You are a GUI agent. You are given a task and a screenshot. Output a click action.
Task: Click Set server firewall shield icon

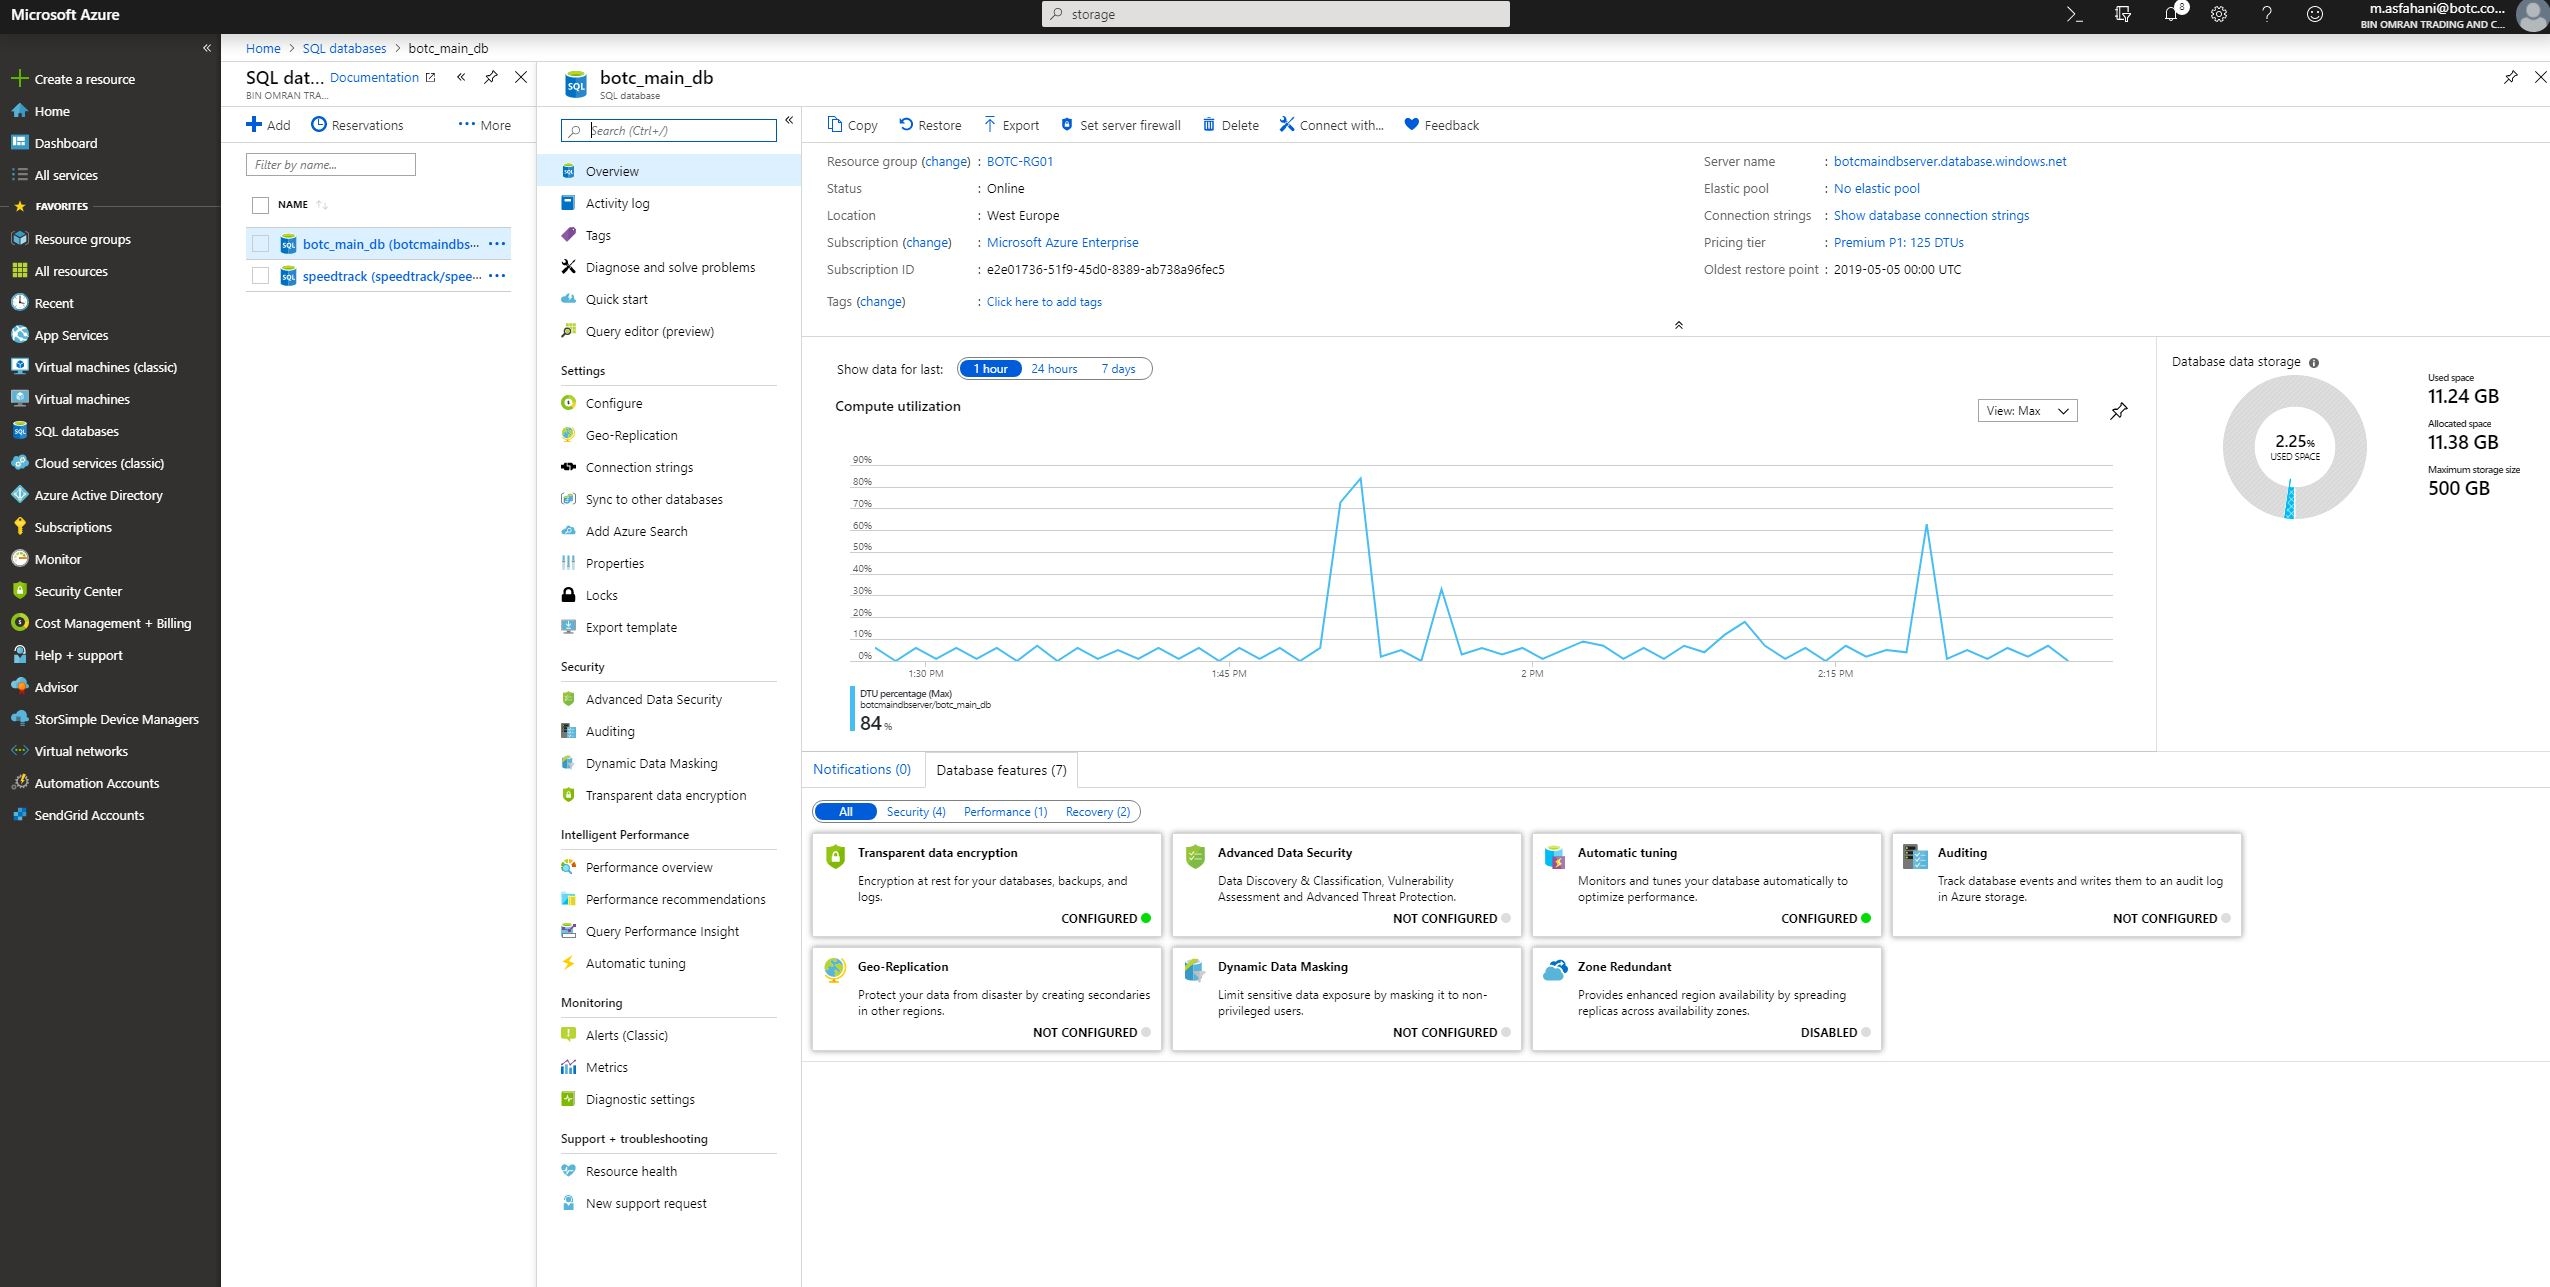(x=1066, y=125)
